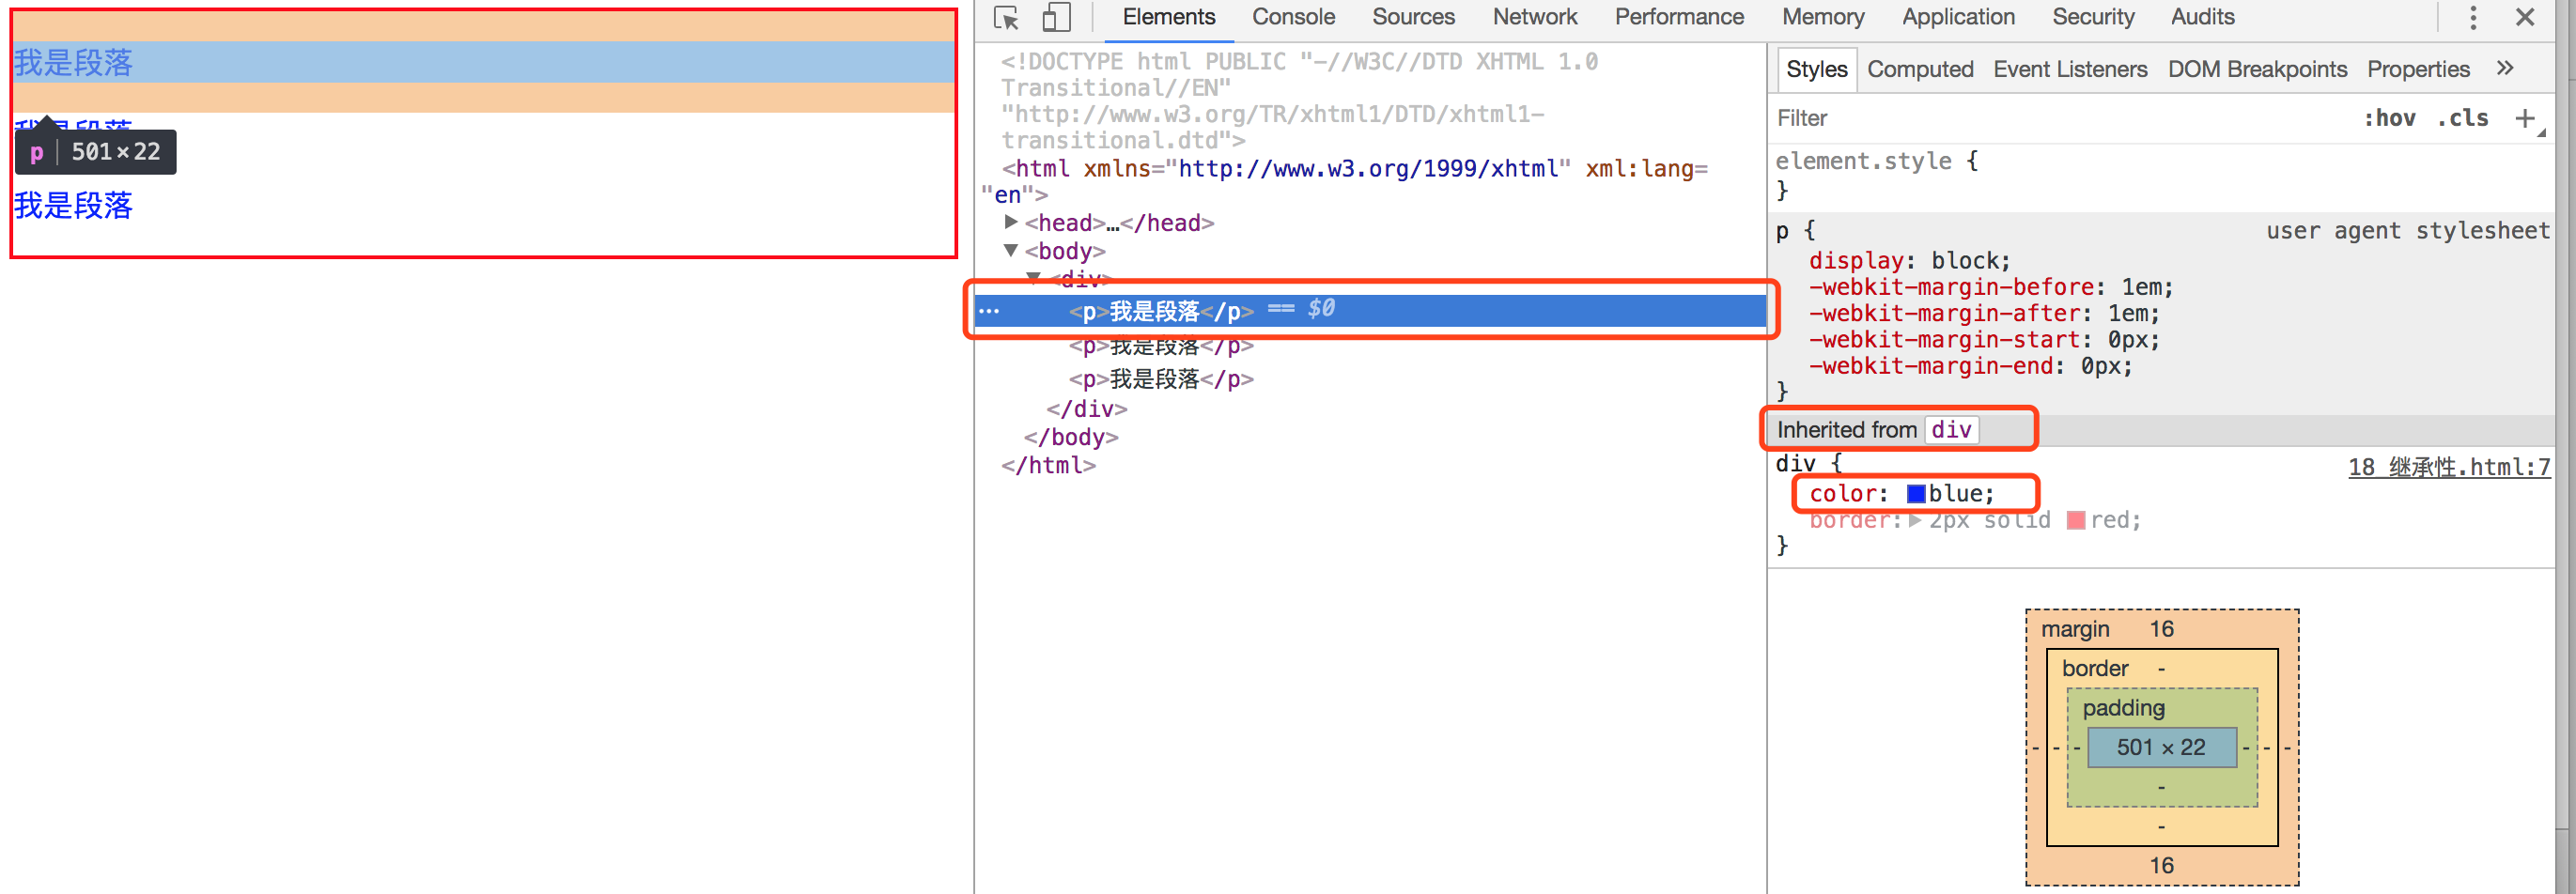Collapse the body element node
Viewport: 2576px width, 894px height.
1011,250
